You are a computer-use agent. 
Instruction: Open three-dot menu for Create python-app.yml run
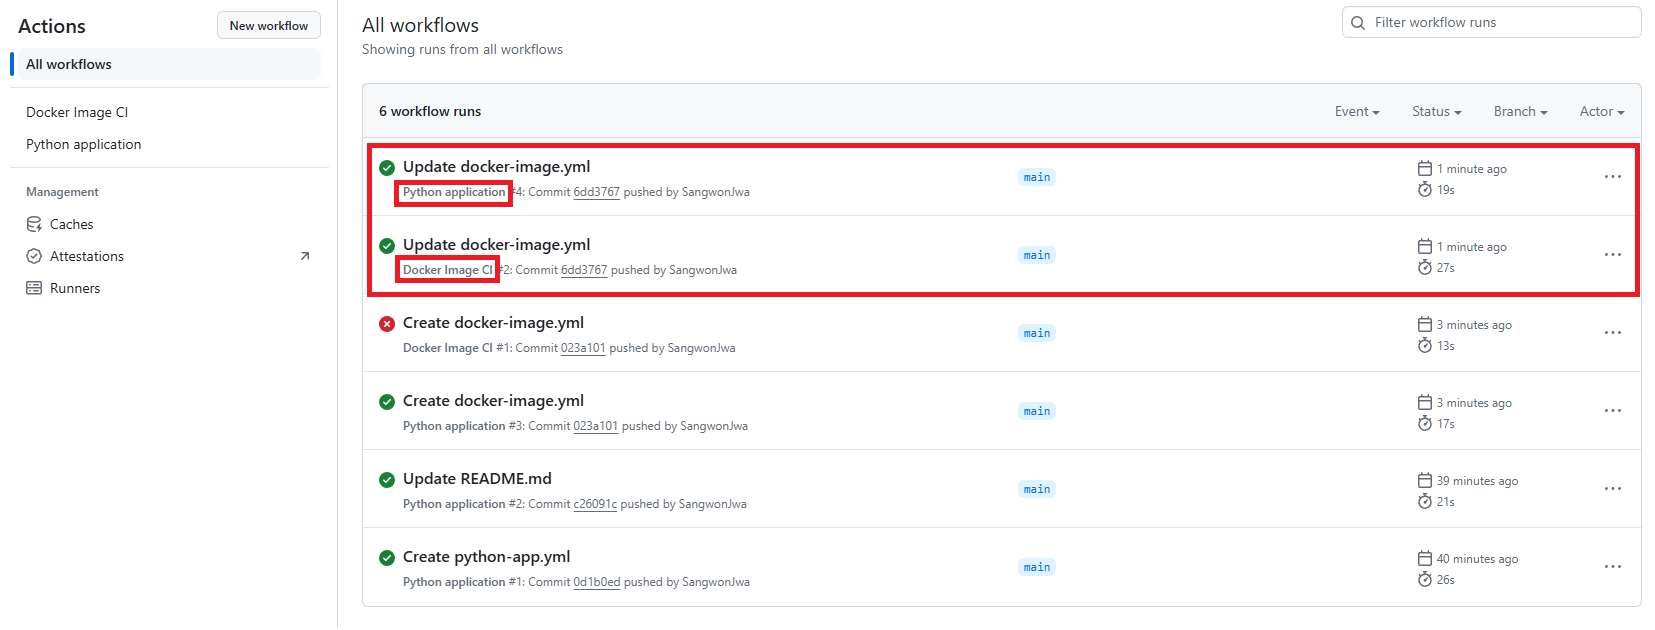tap(1612, 567)
